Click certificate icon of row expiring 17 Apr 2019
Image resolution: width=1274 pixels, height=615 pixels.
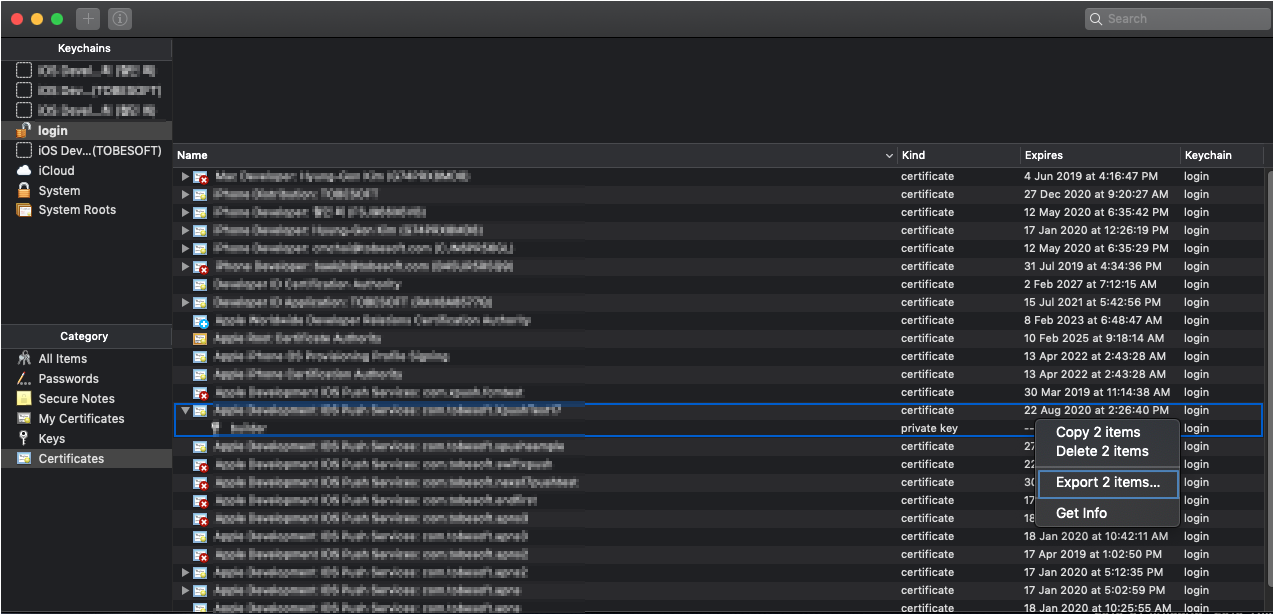pyautogui.click(x=200, y=554)
